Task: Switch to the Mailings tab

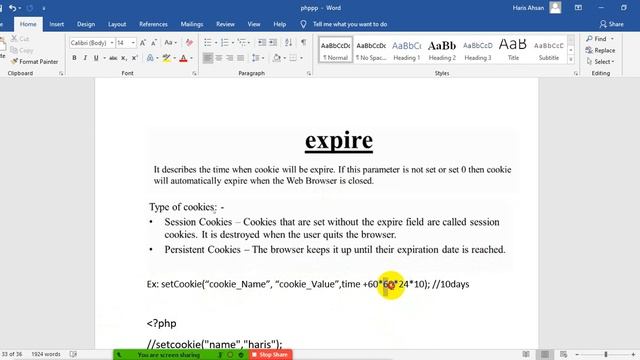Action: tap(192, 24)
